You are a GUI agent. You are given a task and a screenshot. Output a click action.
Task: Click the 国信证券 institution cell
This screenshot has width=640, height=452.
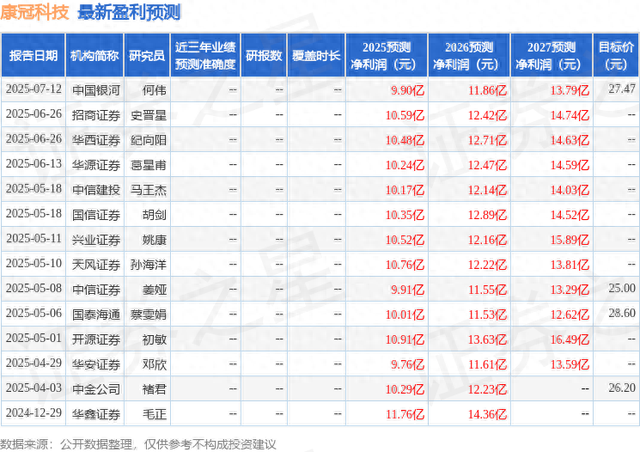(96, 215)
